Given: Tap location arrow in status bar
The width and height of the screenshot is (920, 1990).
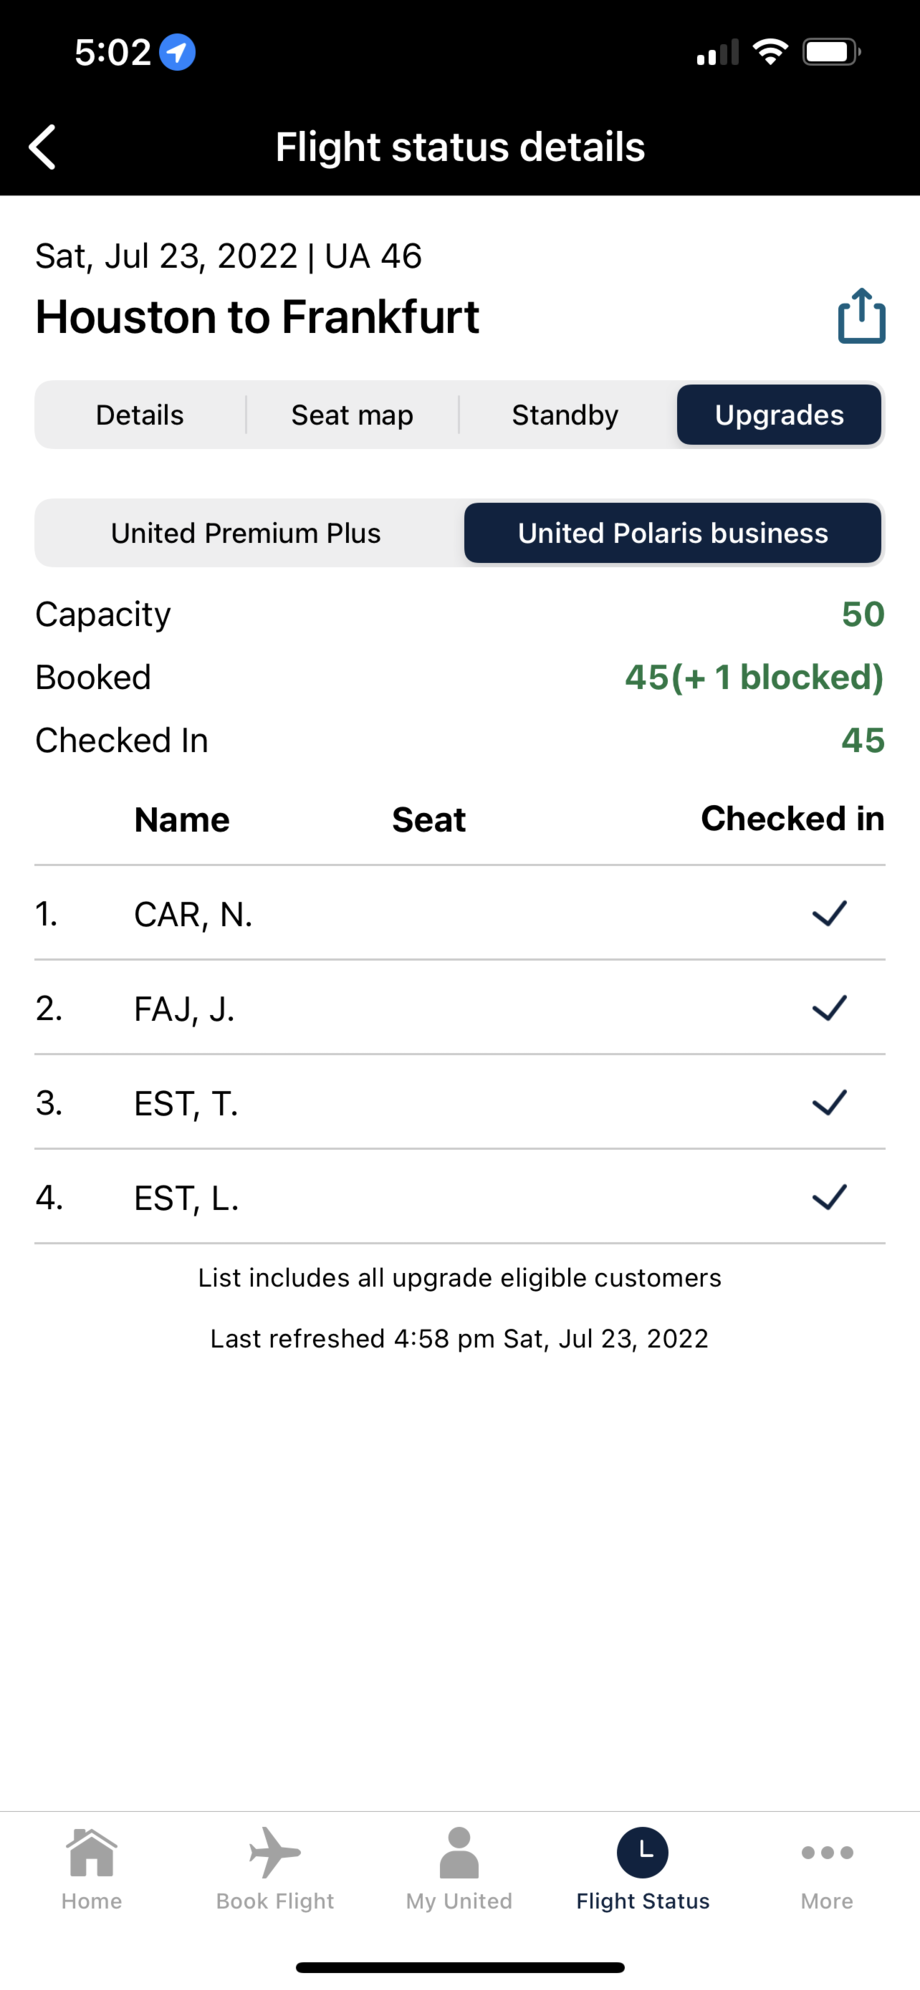Looking at the screenshot, I should tap(178, 52).
